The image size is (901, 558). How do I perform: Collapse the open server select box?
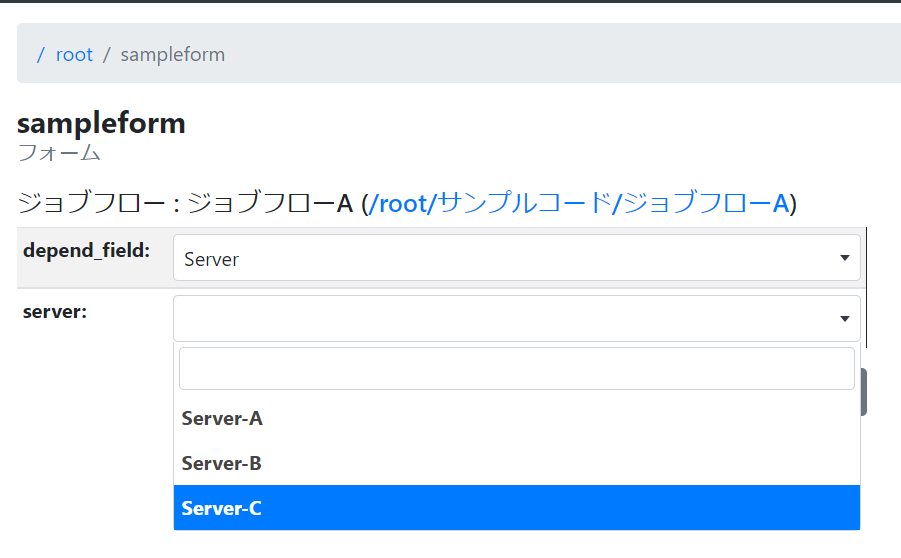click(x=516, y=318)
